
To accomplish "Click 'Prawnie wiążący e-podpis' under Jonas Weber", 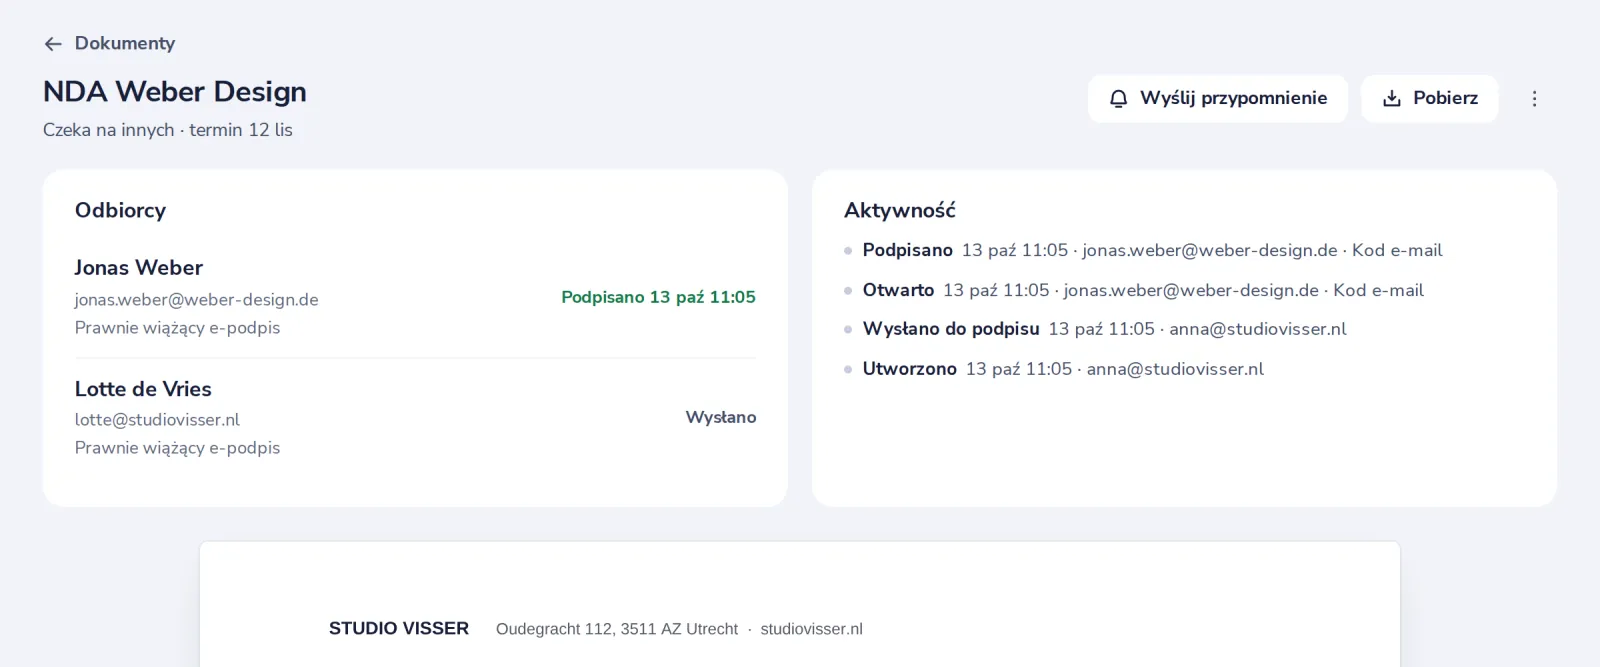I will [177, 327].
